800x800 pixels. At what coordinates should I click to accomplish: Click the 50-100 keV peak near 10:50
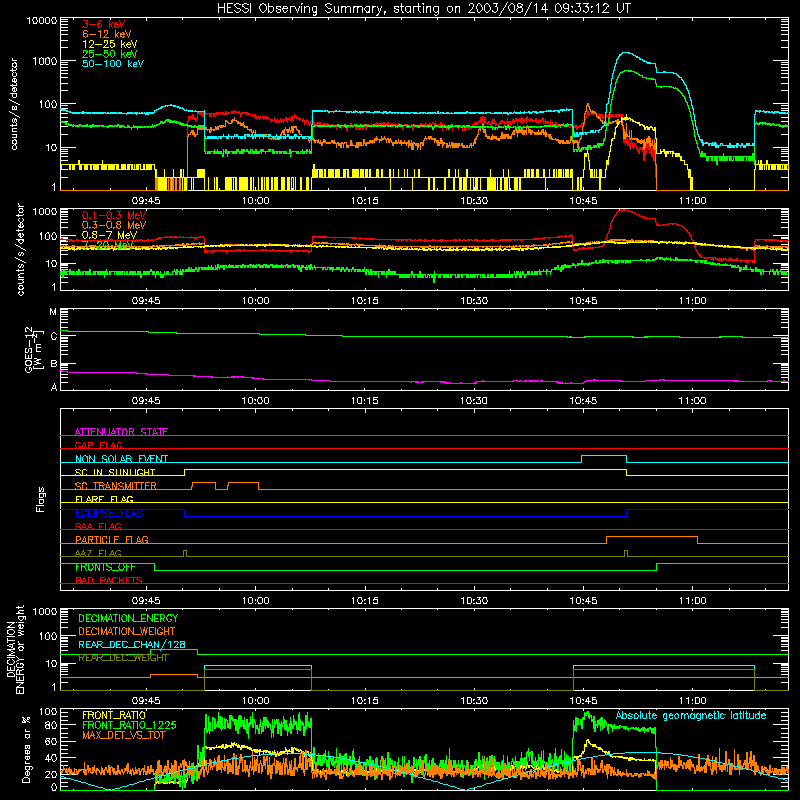(626, 53)
